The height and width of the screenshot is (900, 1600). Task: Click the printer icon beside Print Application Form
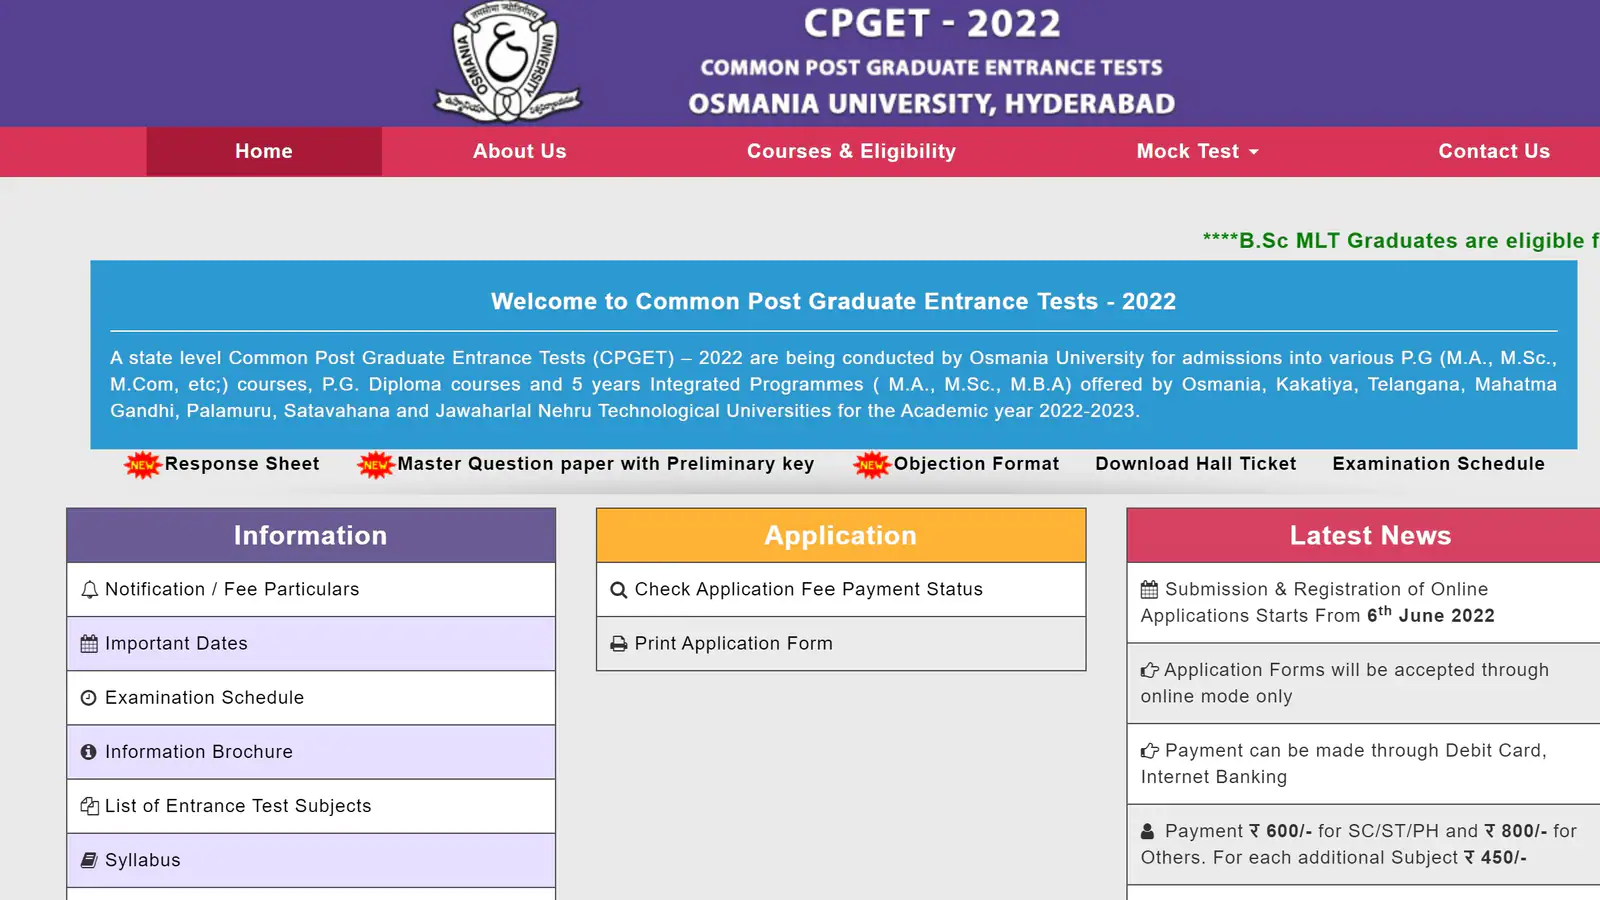pyautogui.click(x=619, y=644)
